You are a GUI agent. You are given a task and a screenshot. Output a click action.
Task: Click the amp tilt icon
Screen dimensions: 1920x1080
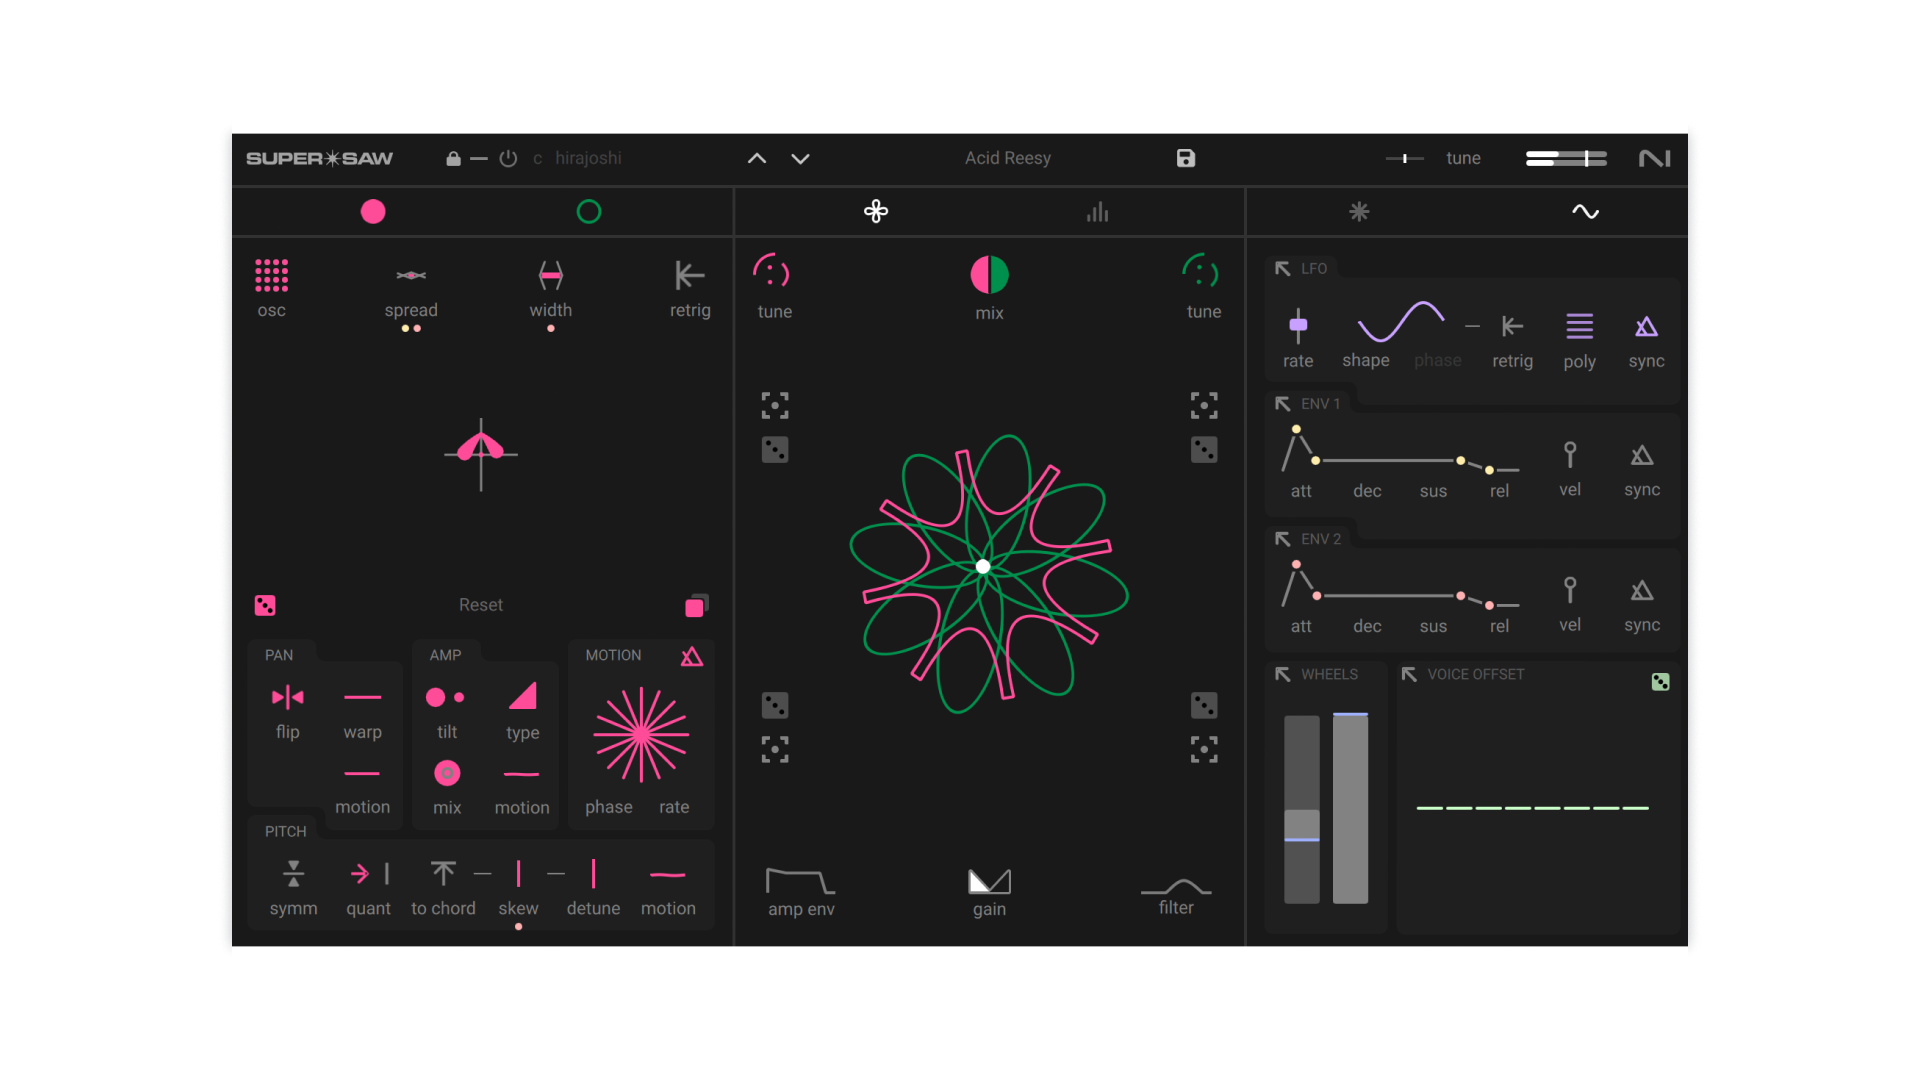[x=446, y=697]
